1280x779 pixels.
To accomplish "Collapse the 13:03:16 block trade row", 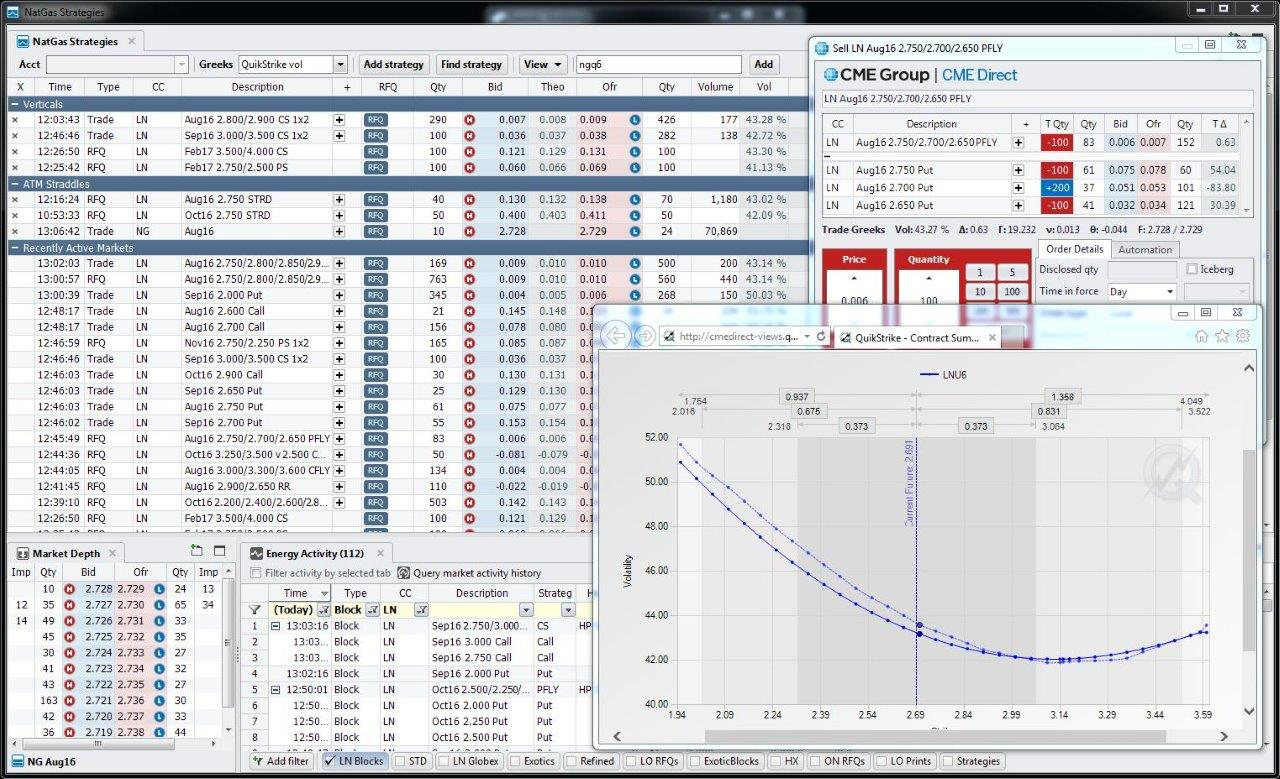I will pyautogui.click(x=275, y=625).
